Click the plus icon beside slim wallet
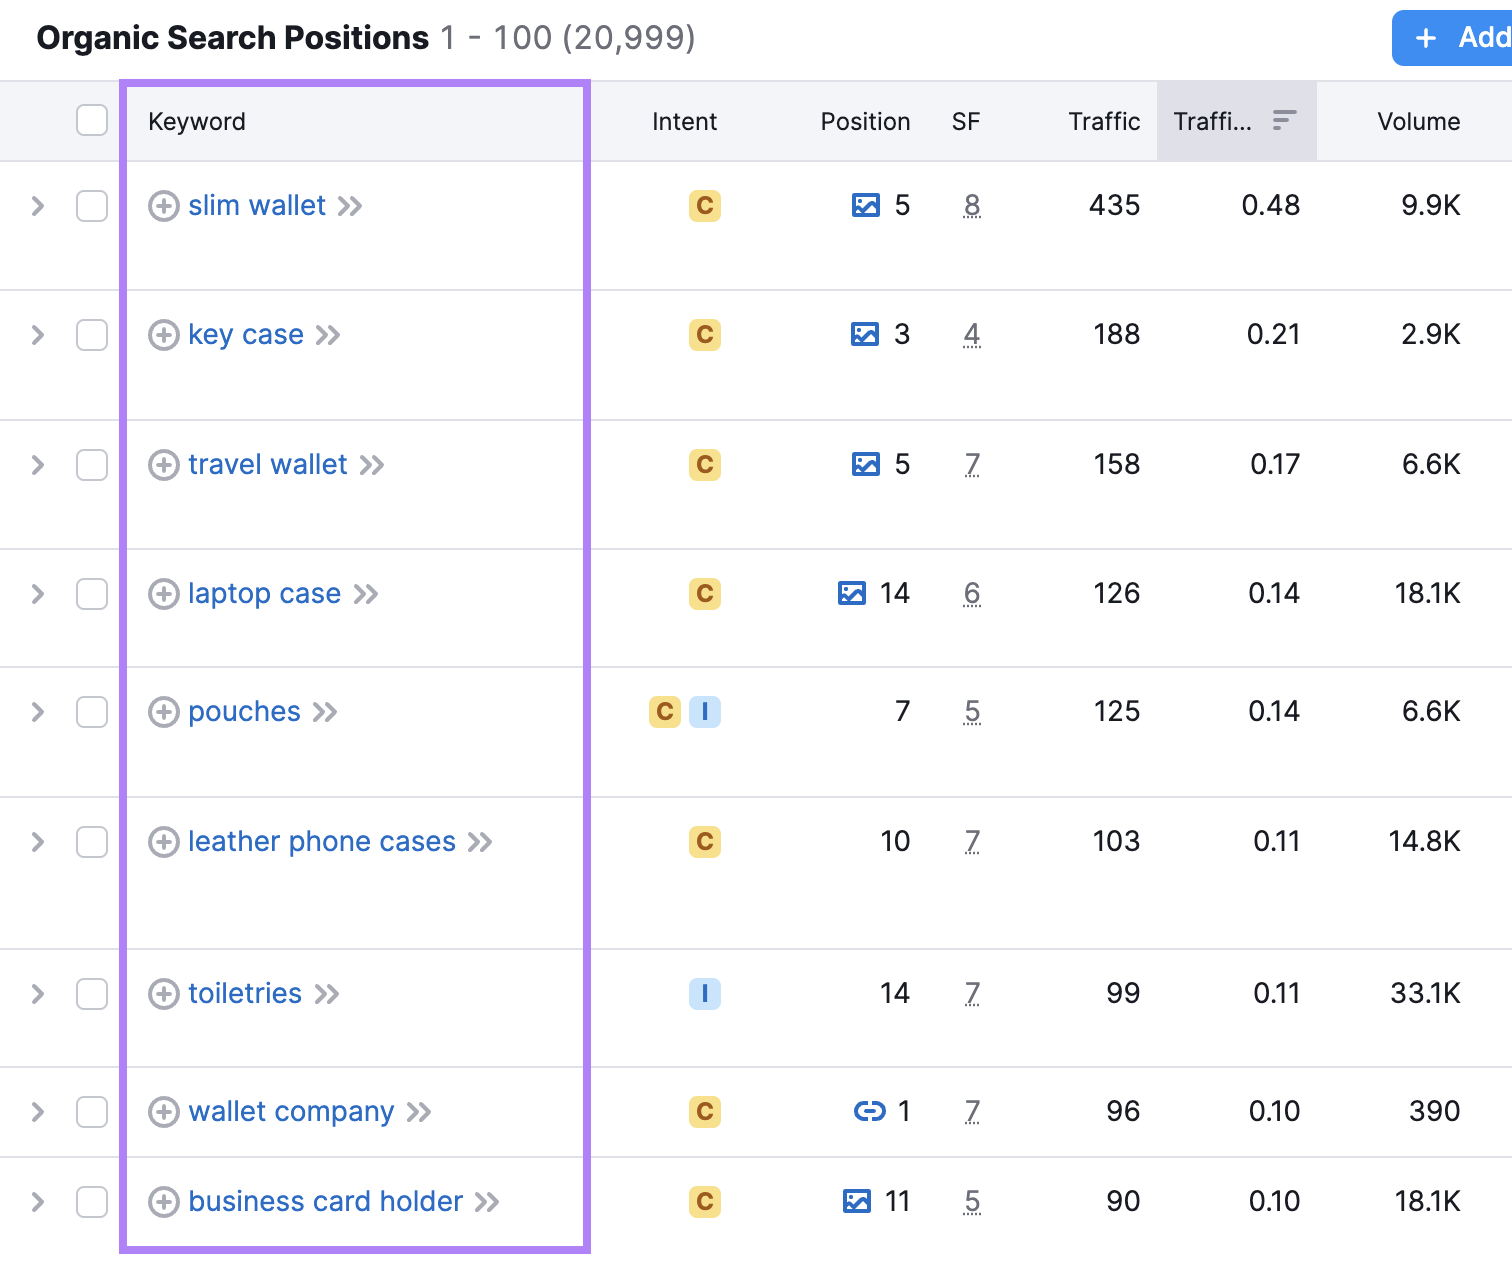Viewport: 1512px width, 1264px height. tap(163, 206)
